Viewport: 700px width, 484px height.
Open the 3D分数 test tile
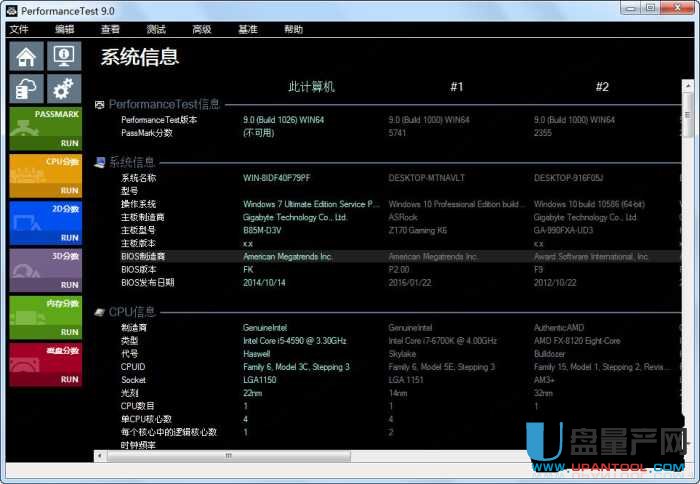point(45,264)
